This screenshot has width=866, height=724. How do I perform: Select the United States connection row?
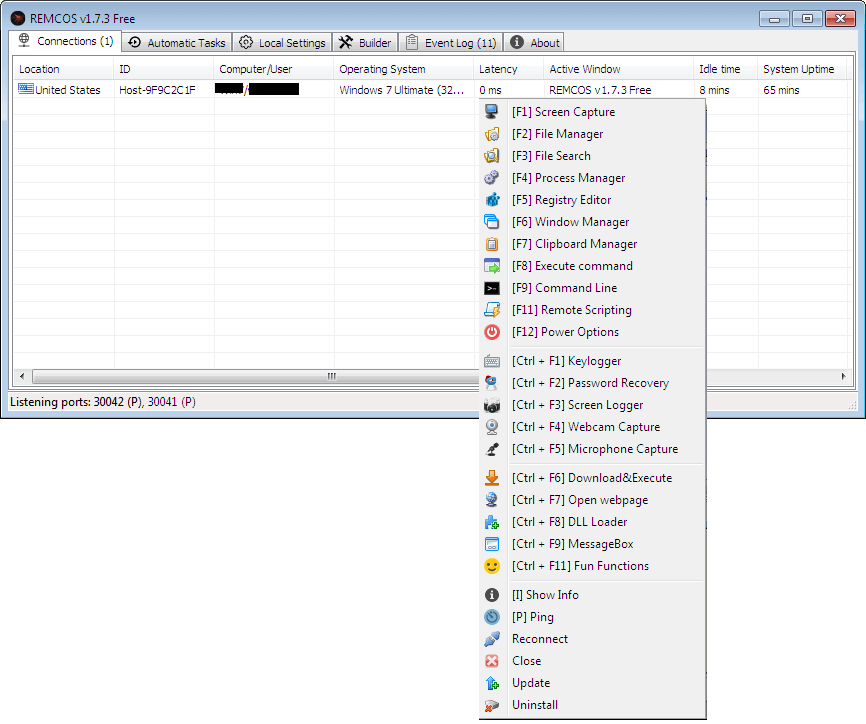coord(431,90)
